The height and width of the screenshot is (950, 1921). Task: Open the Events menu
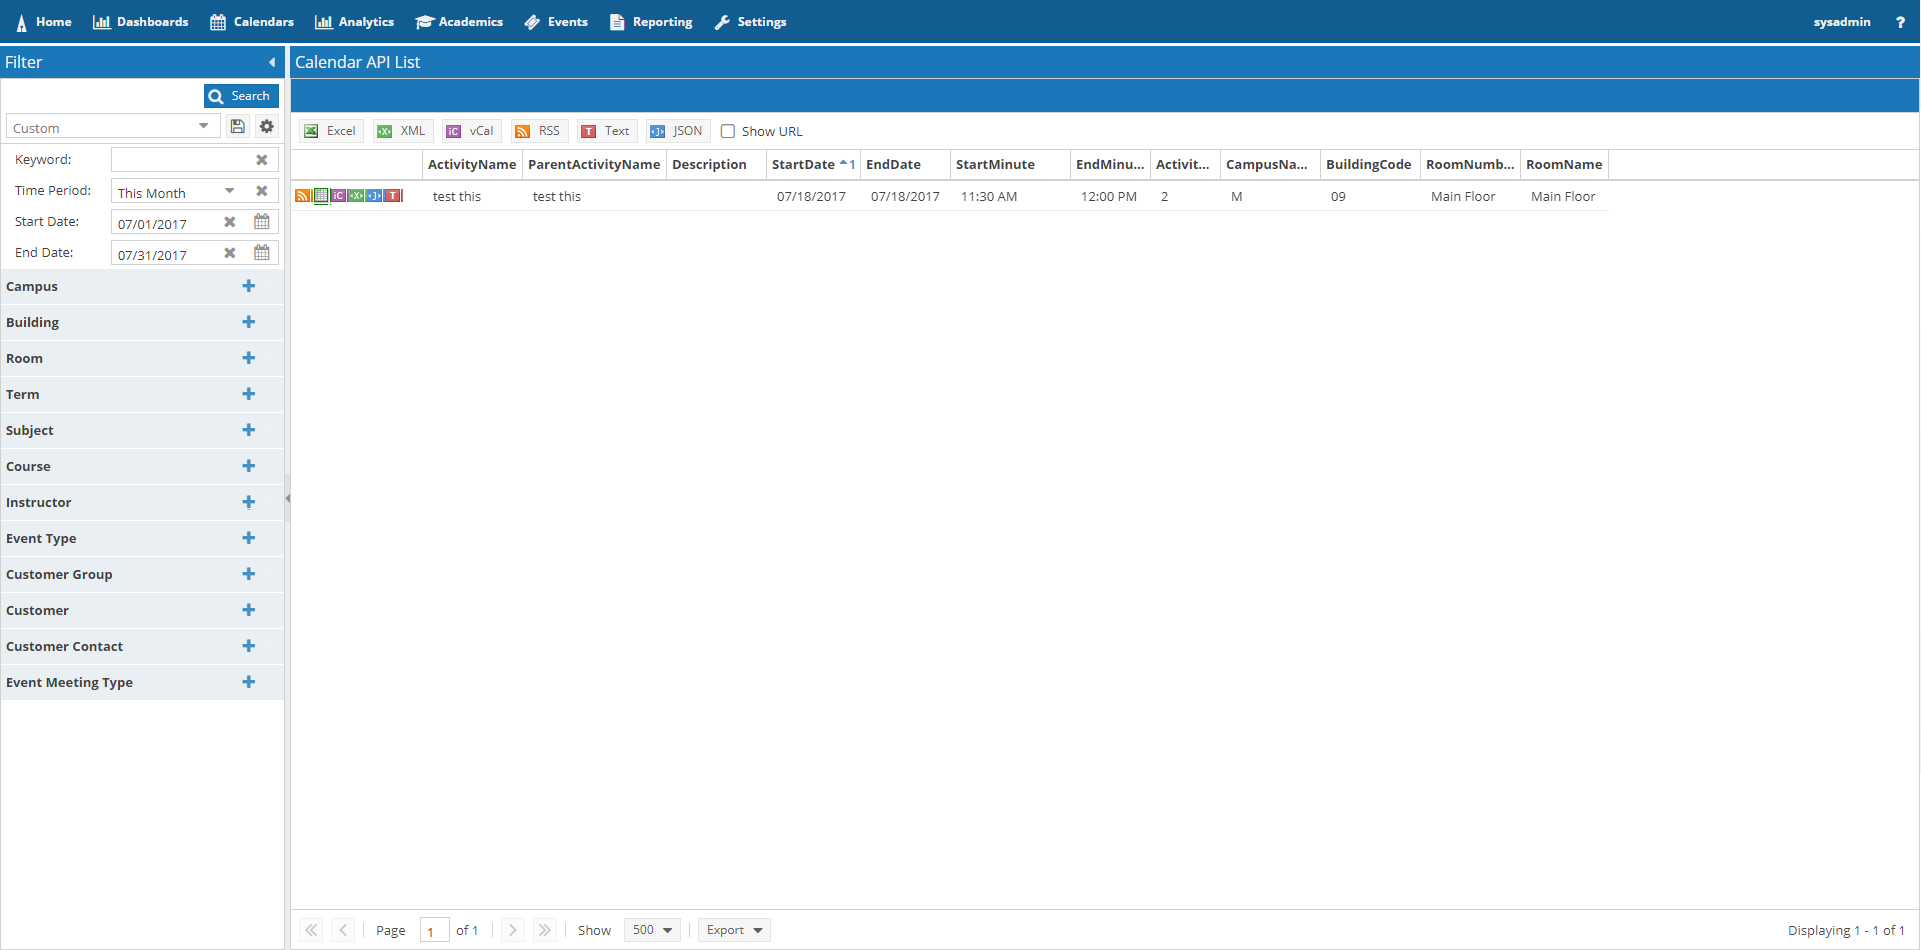(556, 22)
